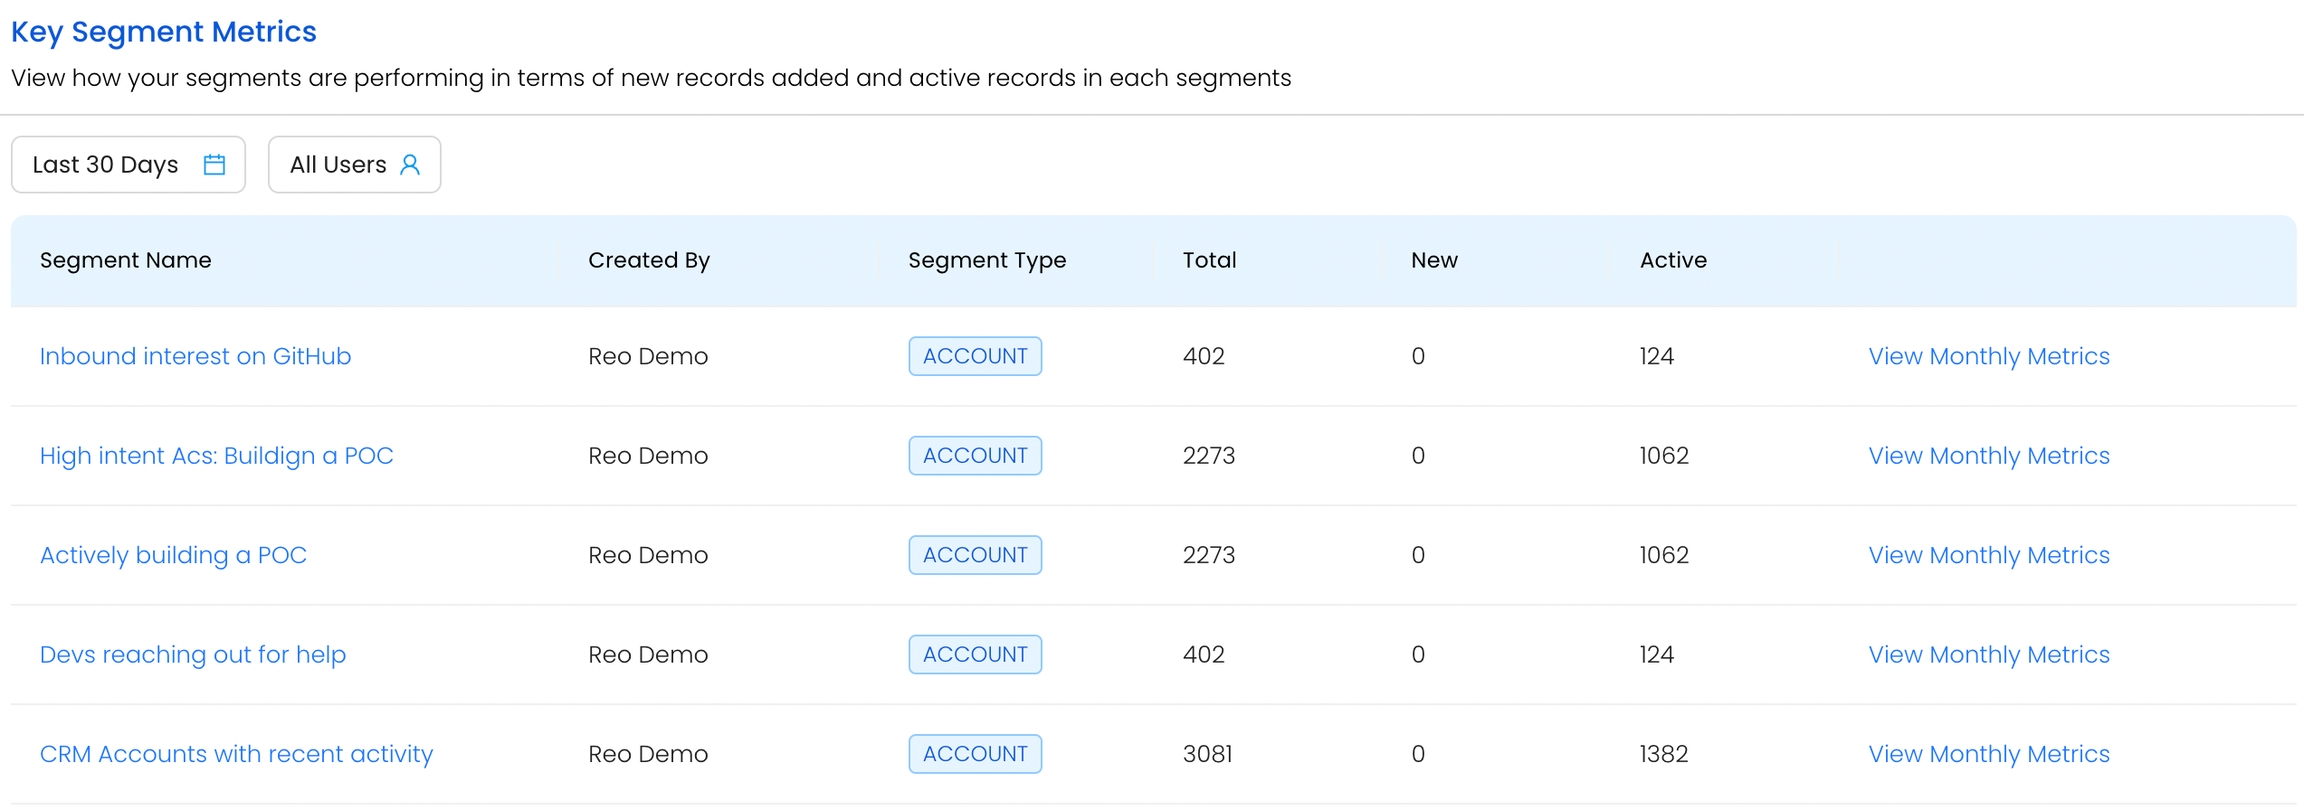View Monthly Metrics for Inbound interest on GitHub
The image size is (2304, 810).
(1988, 356)
